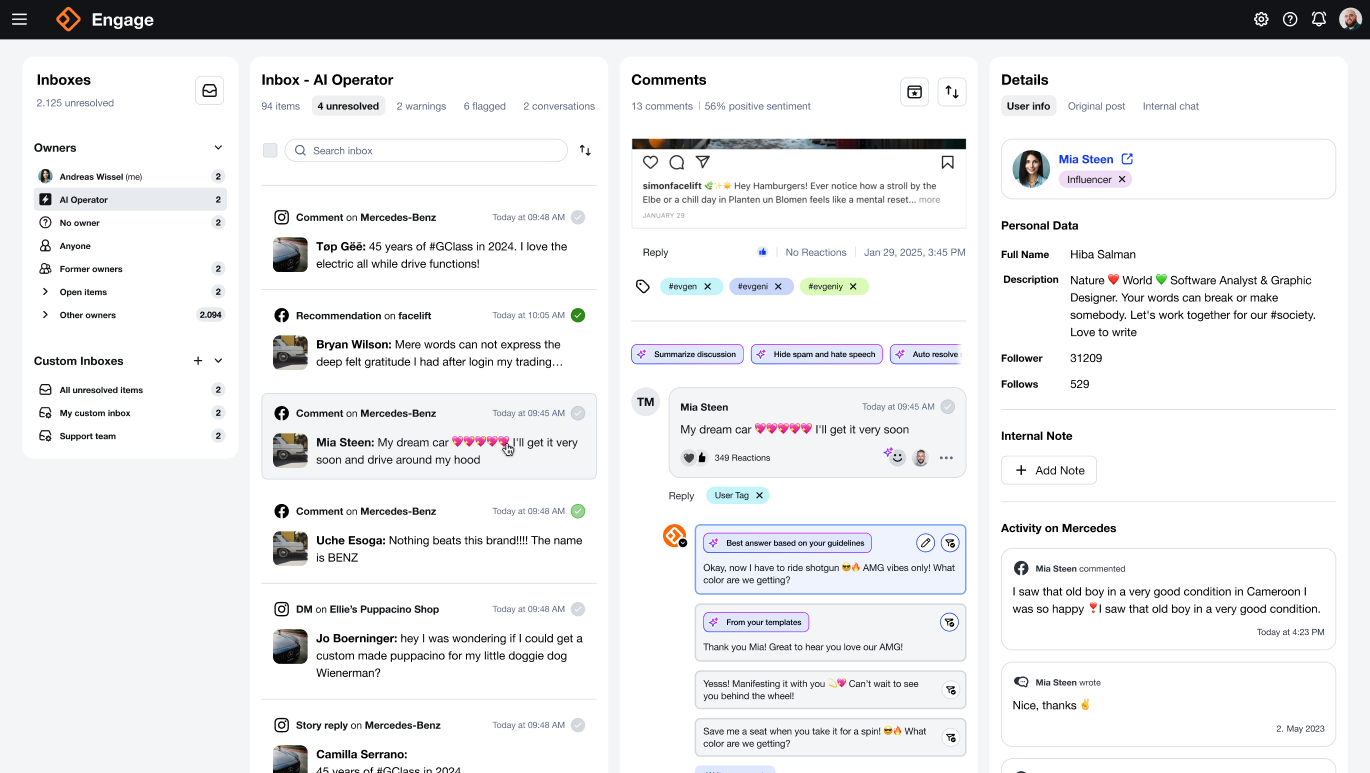Viewport: 1370px width, 773px height.
Task: Click Reply under Mia Steen's comment
Action: (x=681, y=495)
